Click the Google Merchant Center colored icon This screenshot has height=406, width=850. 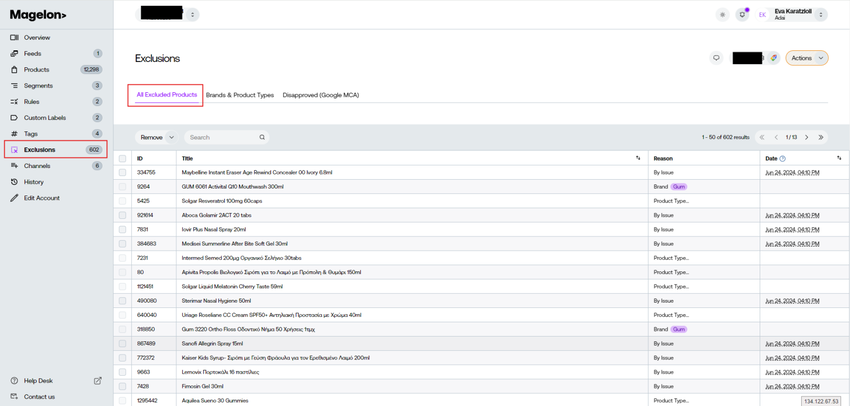tap(774, 58)
